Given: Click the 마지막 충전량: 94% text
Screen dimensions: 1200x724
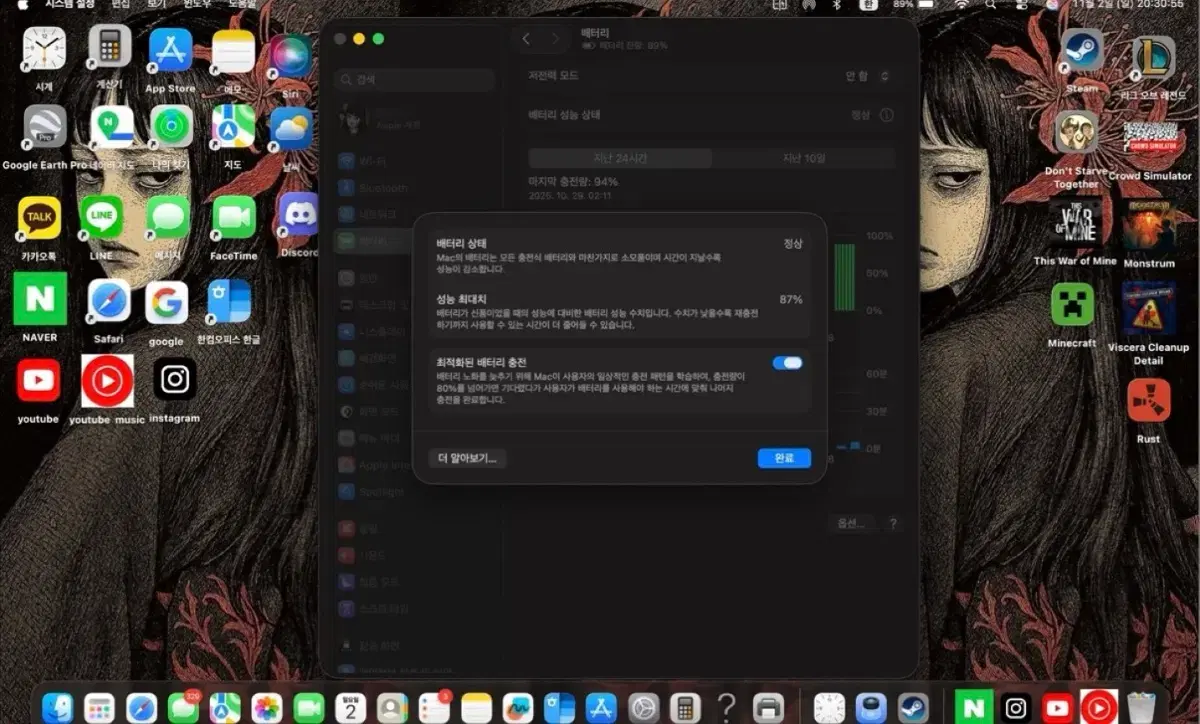Looking at the screenshot, I should (x=573, y=182).
